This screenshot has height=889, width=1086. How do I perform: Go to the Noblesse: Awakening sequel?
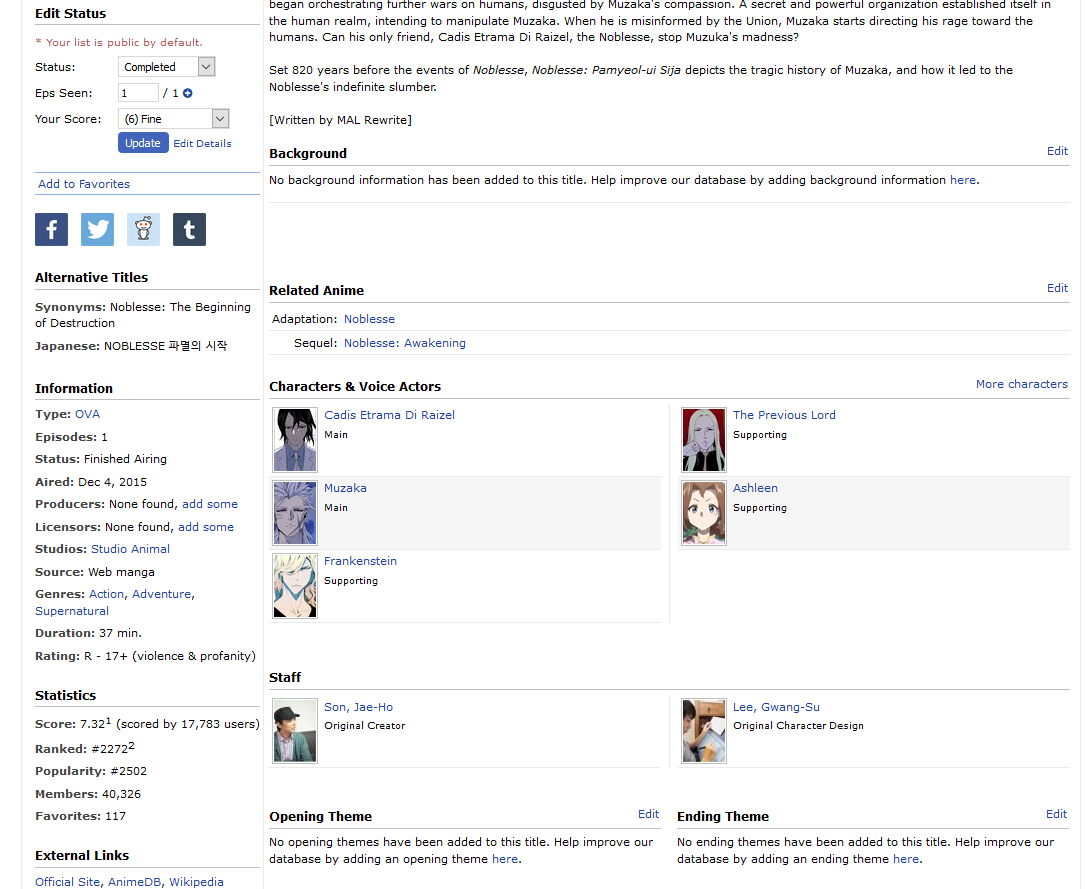pyautogui.click(x=404, y=343)
